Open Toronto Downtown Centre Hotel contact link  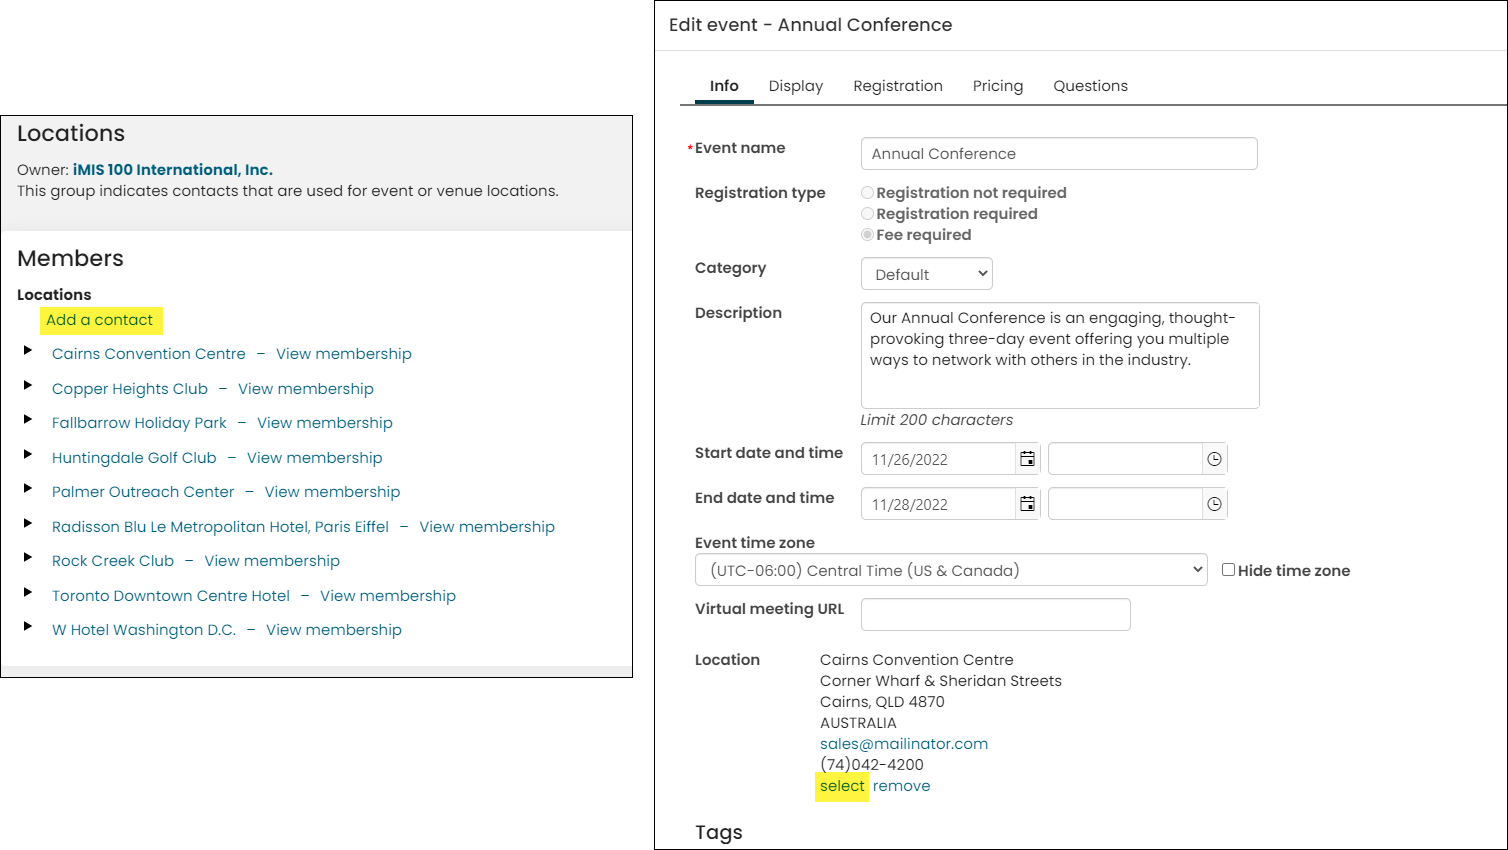click(x=171, y=596)
